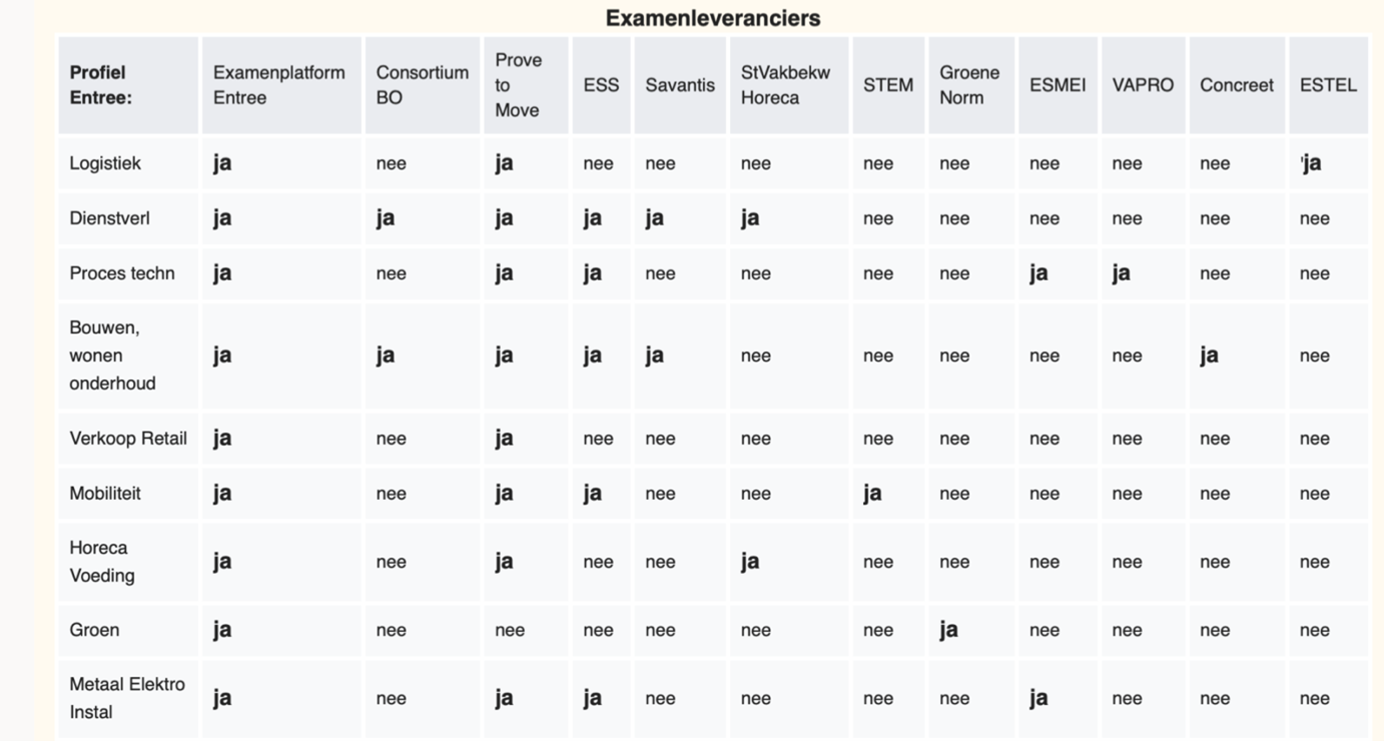Click the Dienstverl row label
This screenshot has height=741, width=1384.
tap(109, 218)
